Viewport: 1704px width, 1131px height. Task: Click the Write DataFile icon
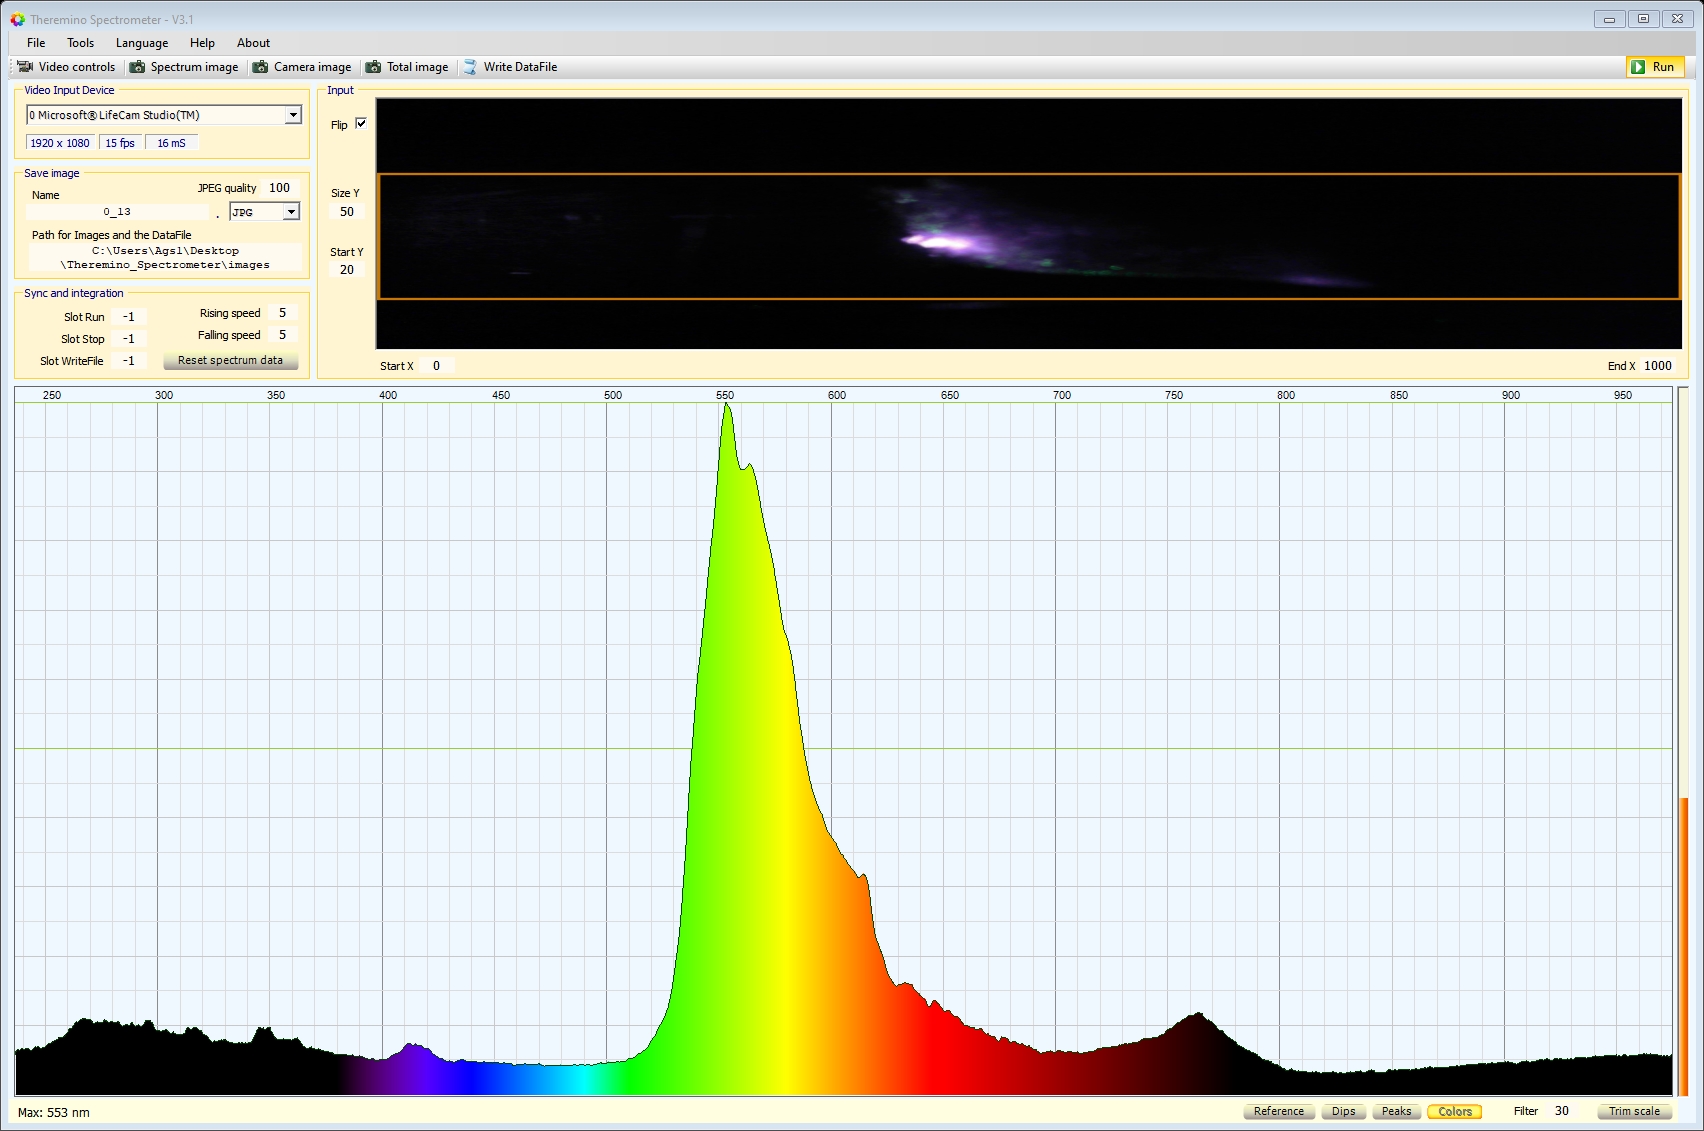tap(470, 67)
